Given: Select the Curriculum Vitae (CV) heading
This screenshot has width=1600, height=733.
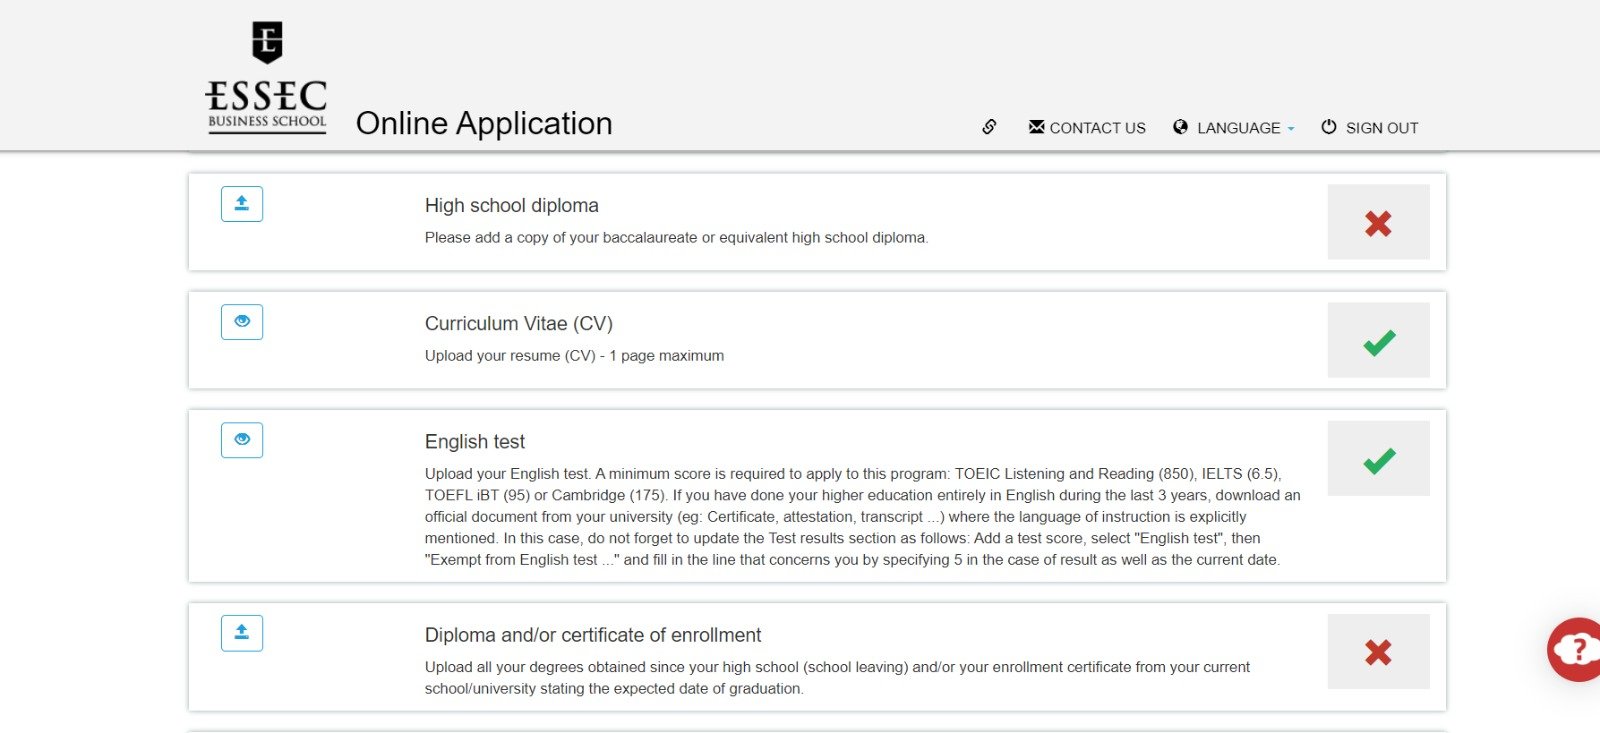Looking at the screenshot, I should [x=518, y=323].
